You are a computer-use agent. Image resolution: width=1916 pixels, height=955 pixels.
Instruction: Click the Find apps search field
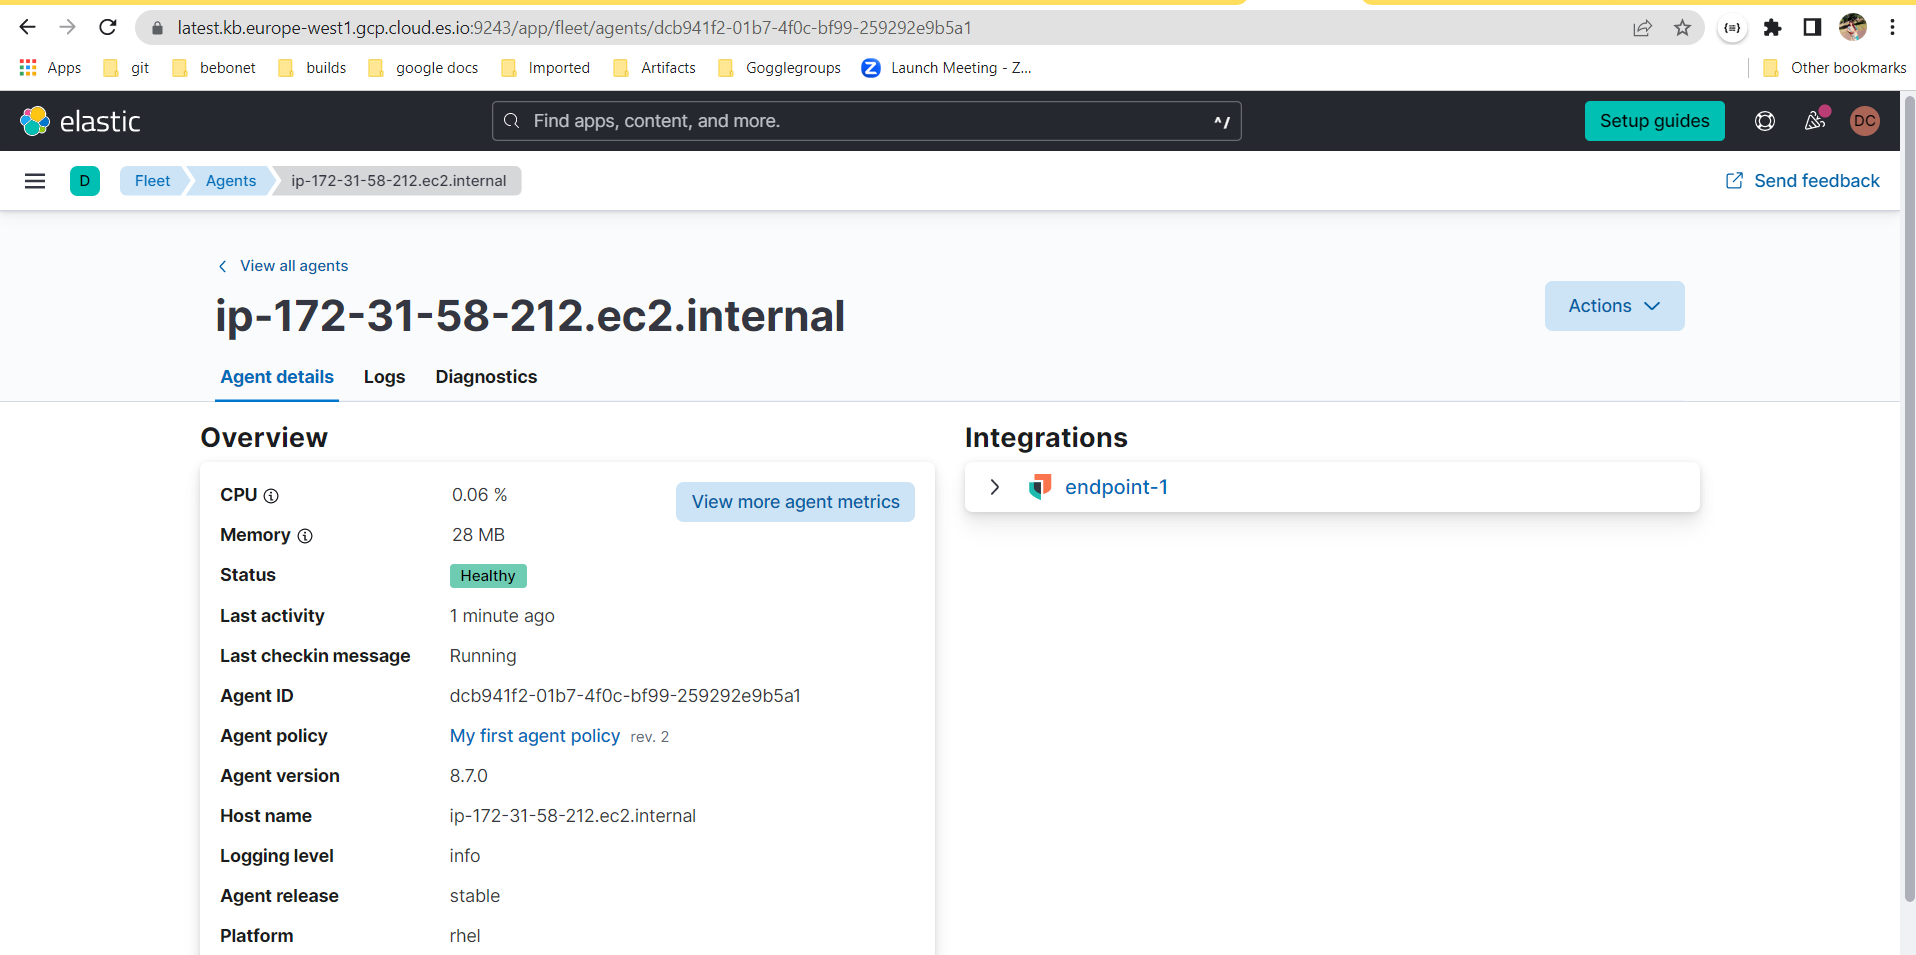click(865, 120)
